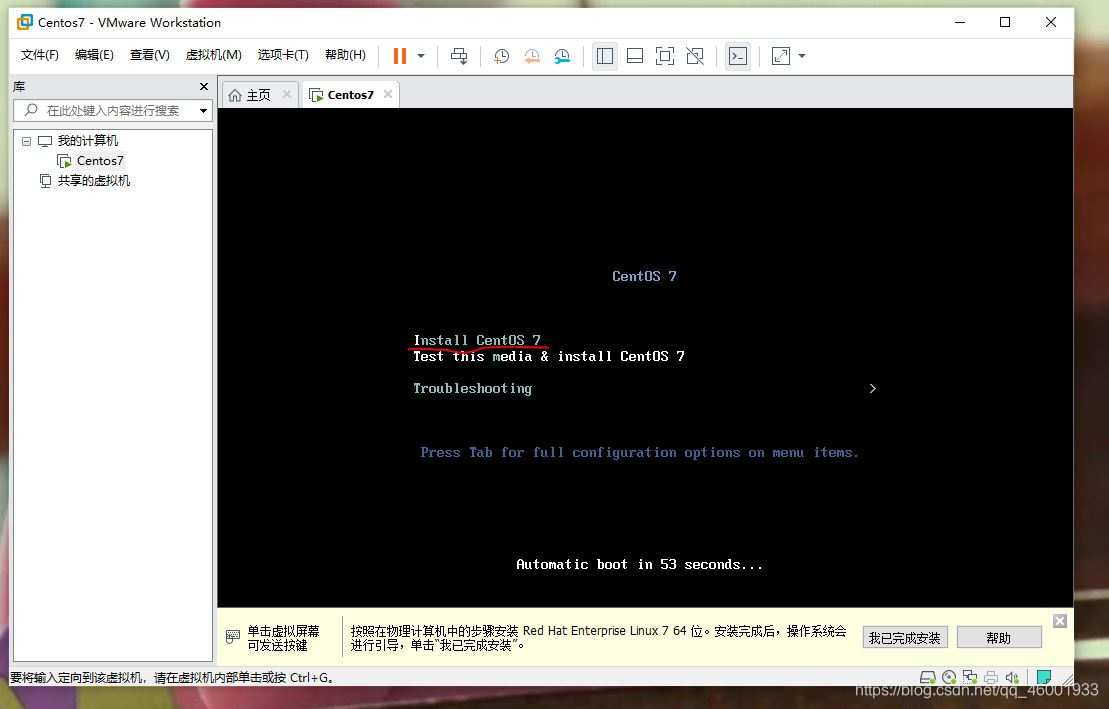Viewport: 1109px width, 709px height.
Task: Maximize the VMware Workstation window
Action: pyautogui.click(x=1005, y=23)
